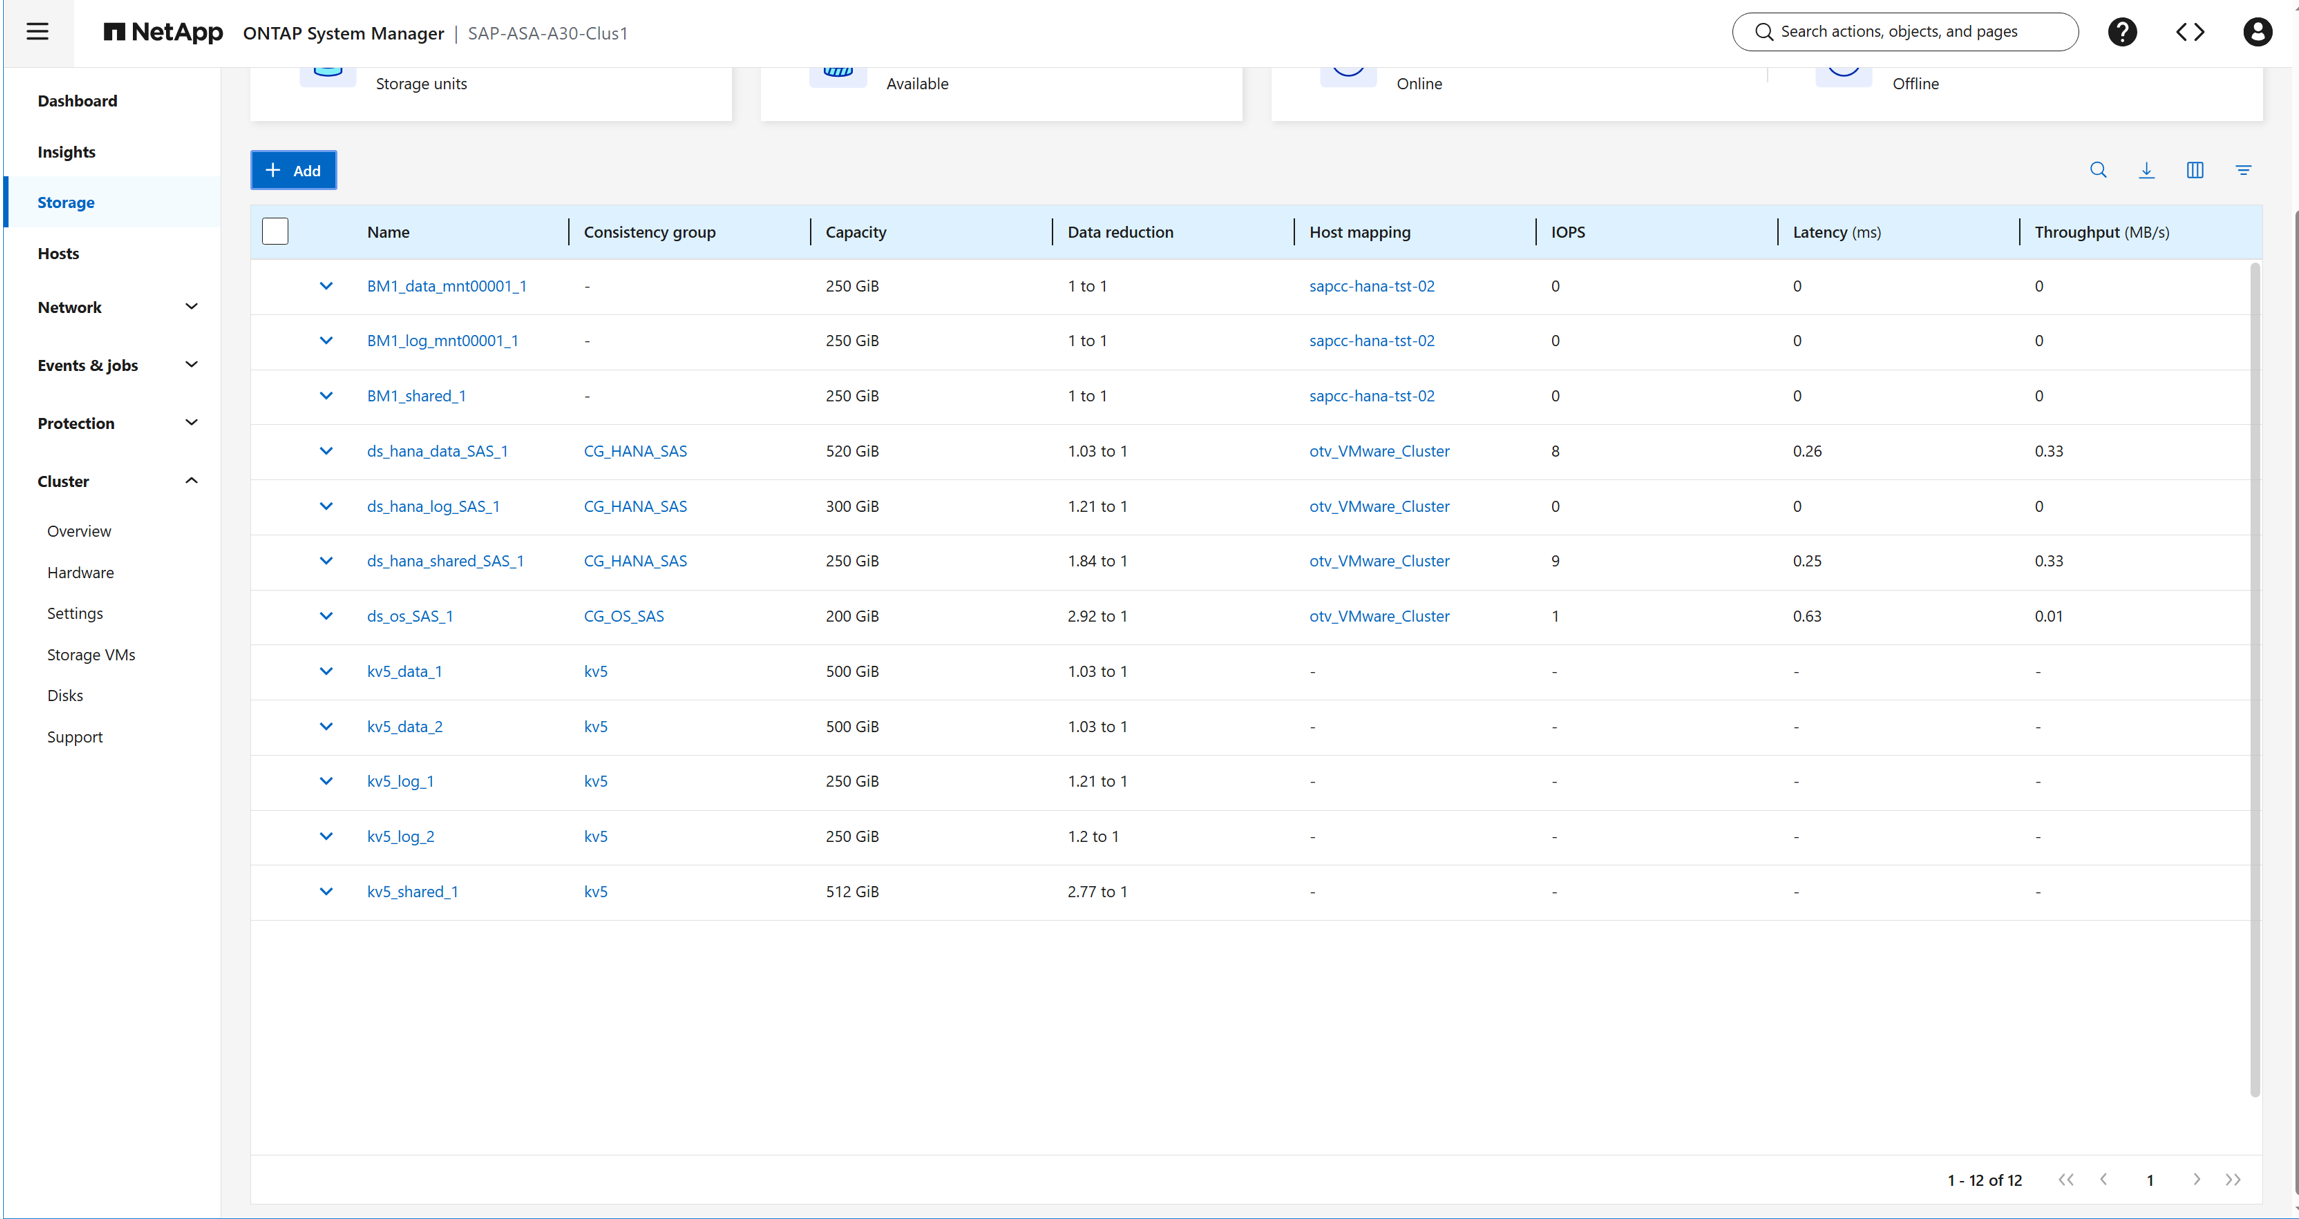Expand the BM1_shared_1 row

tap(326, 396)
